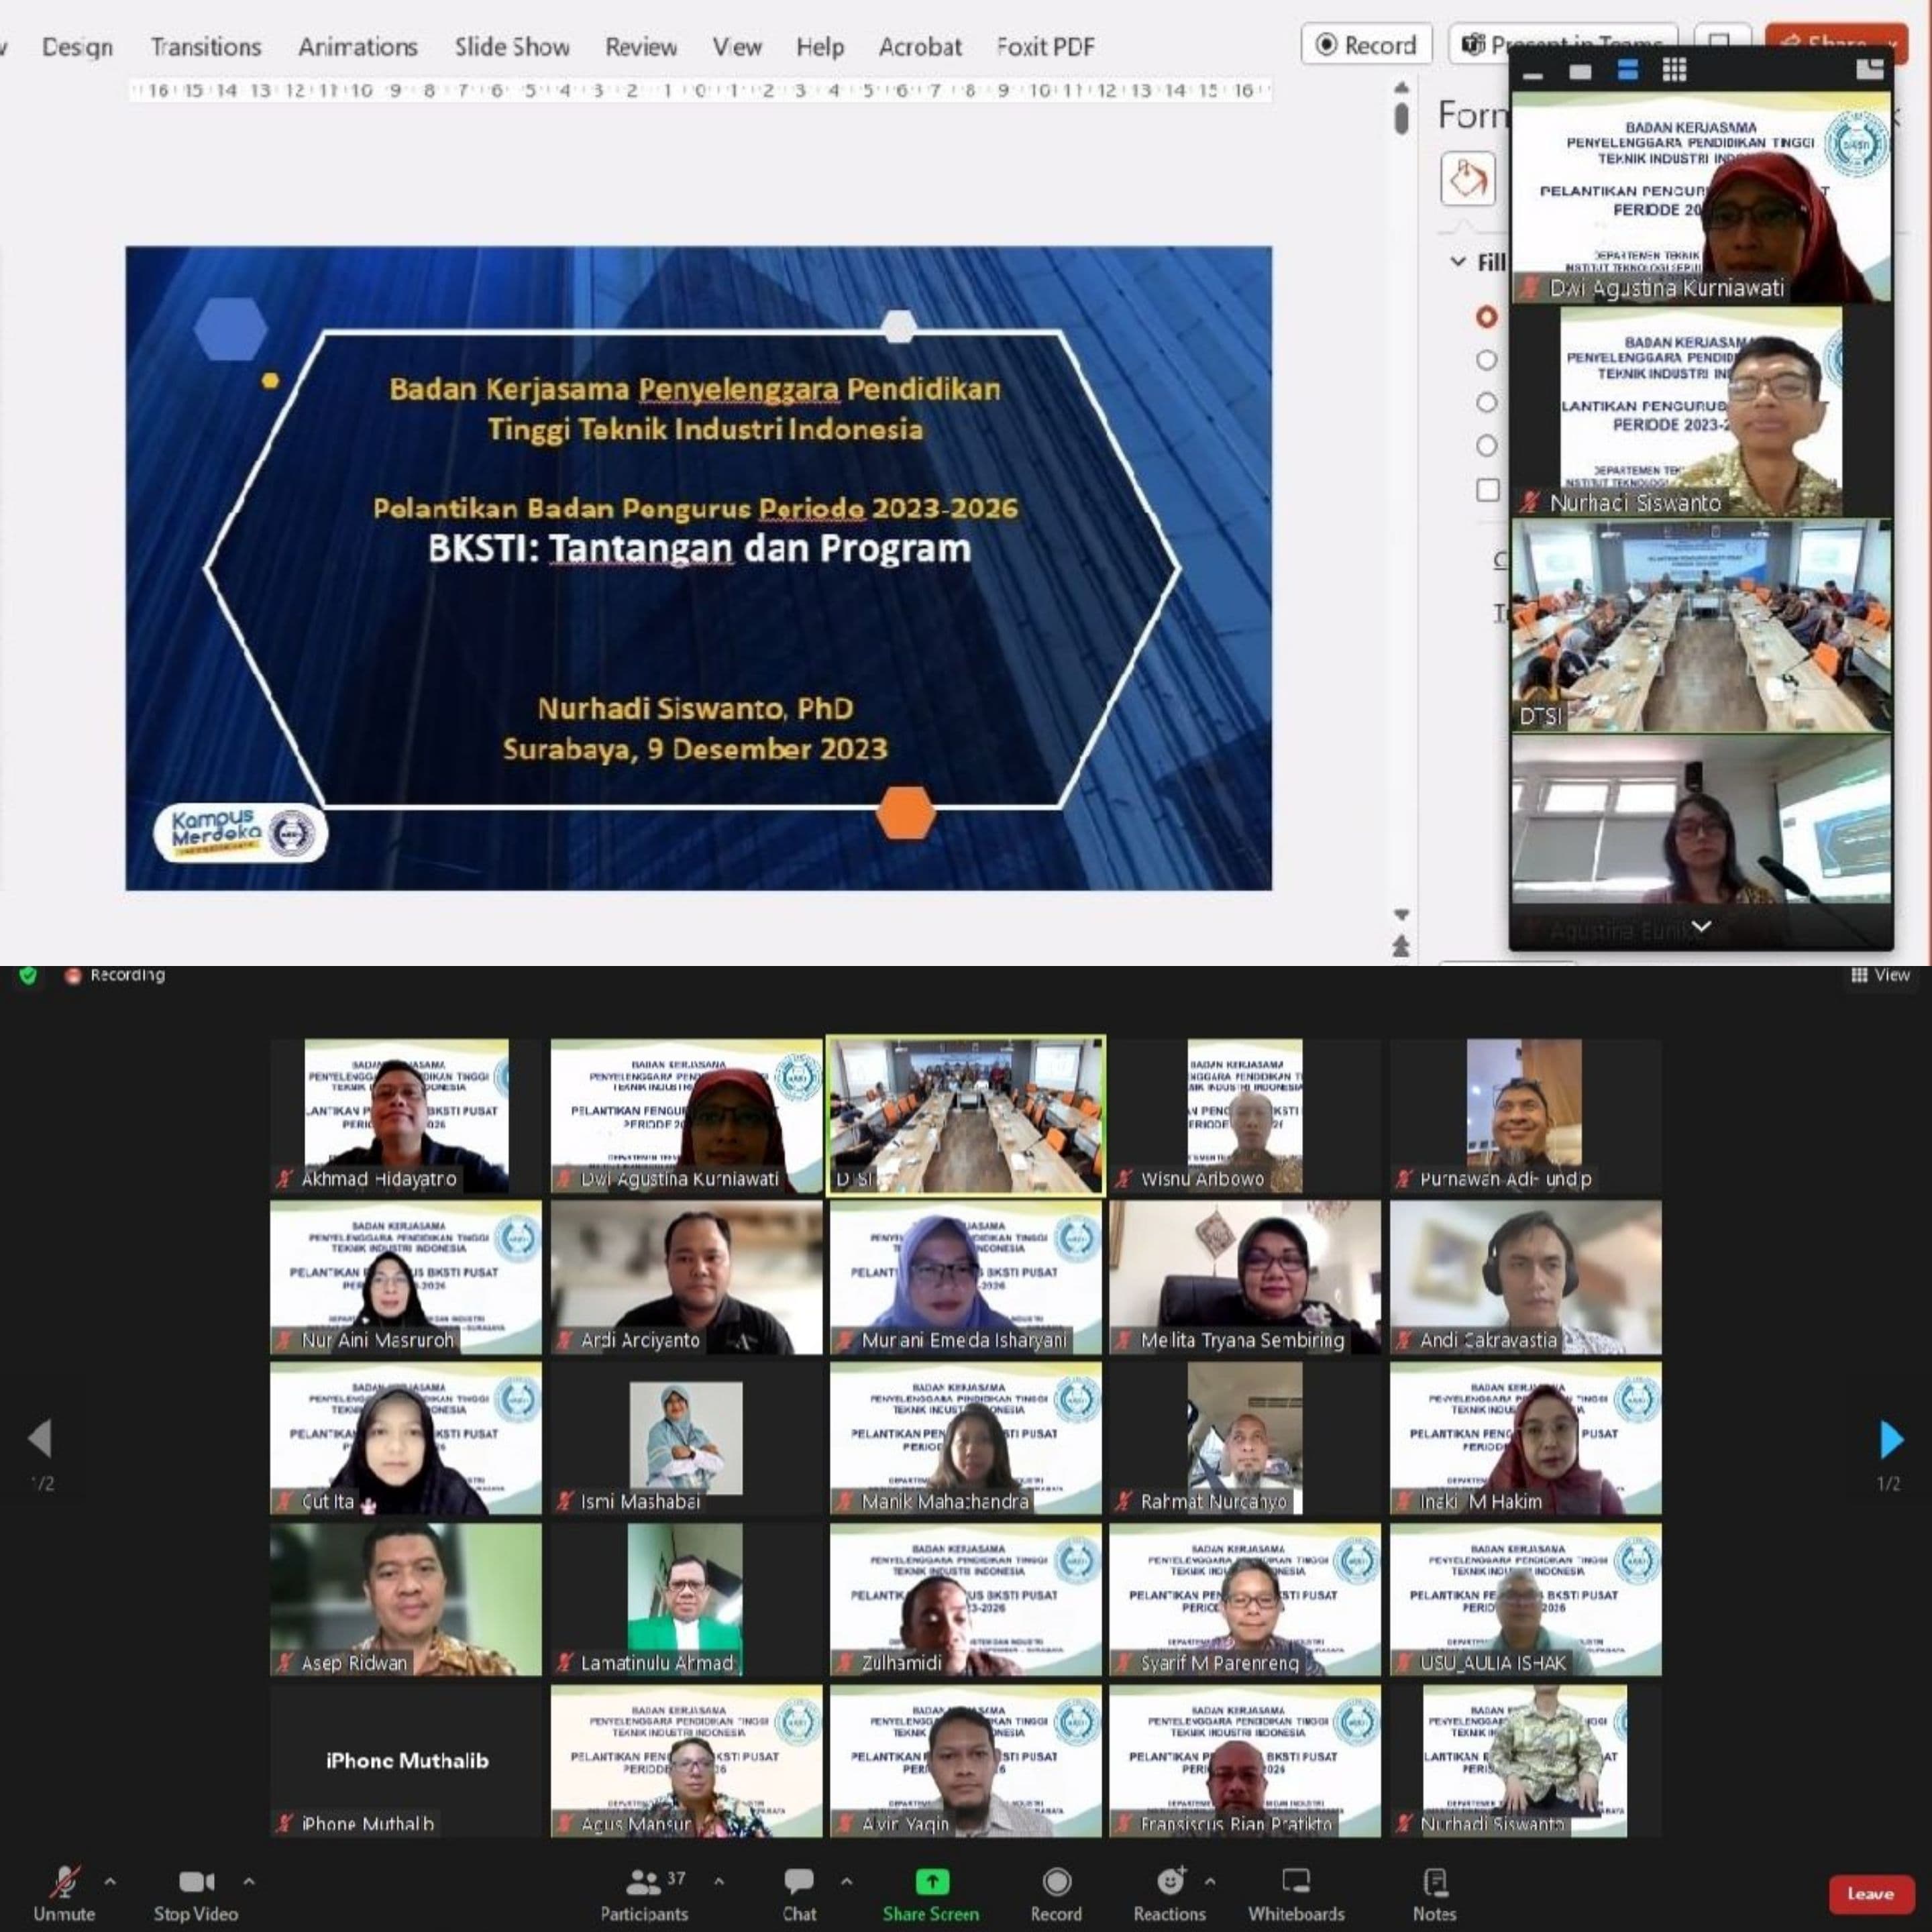Screen dimensions: 1932x1932
Task: Open the Slide Show ribbon tab
Action: 512,47
